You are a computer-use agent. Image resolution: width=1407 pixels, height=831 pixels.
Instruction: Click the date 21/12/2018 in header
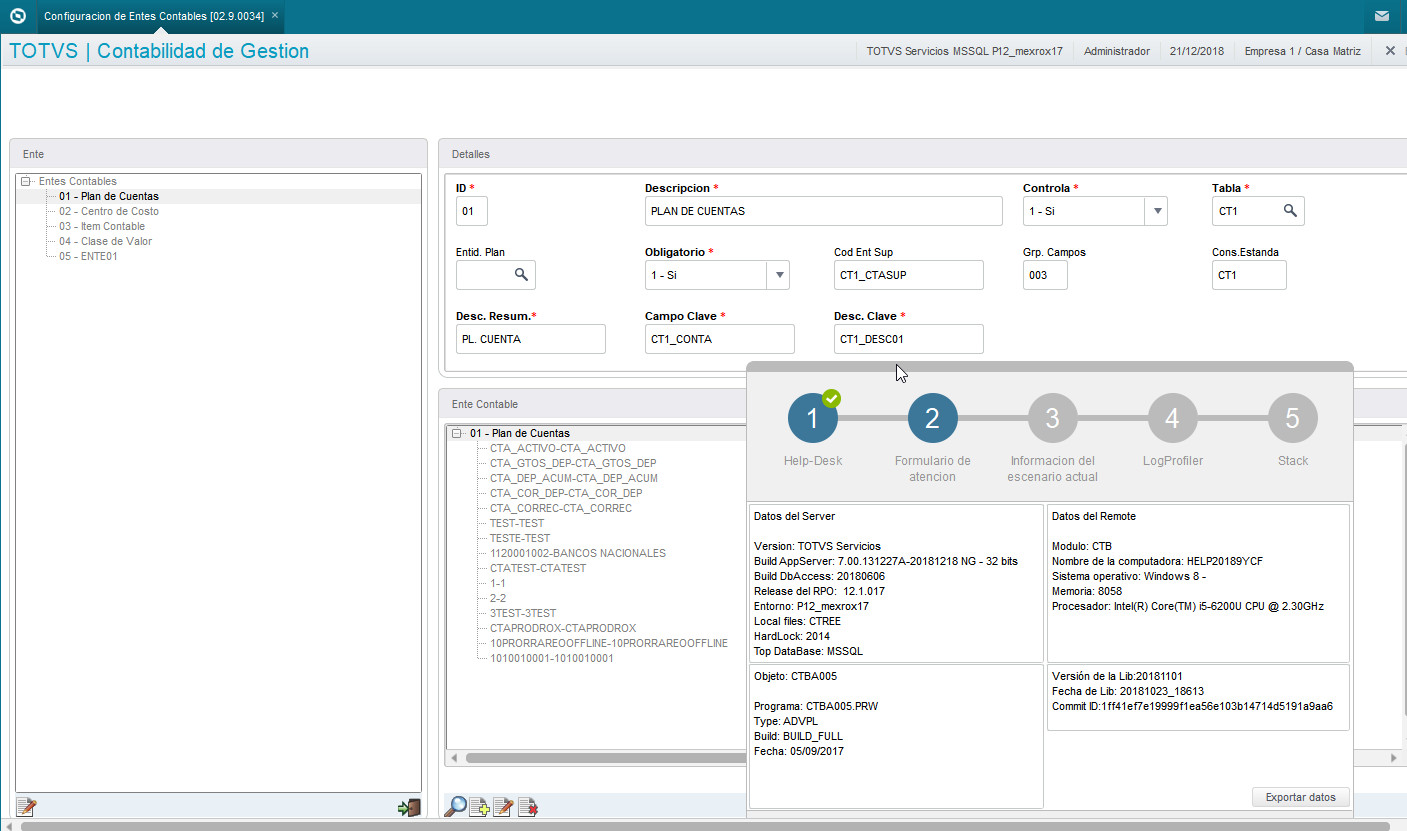[1196, 51]
